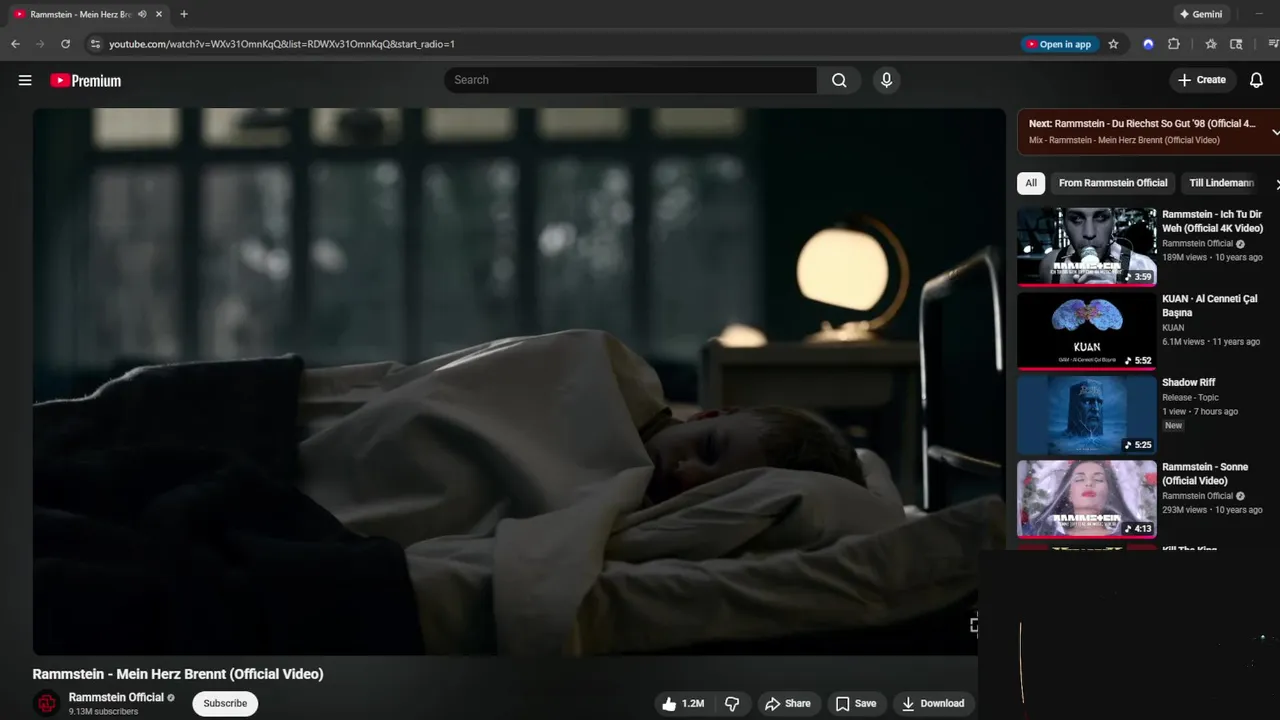Viewport: 1280px width, 720px height.
Task: Click the KUAN - Al Cenneti Çal Başına title
Action: coord(1210,306)
